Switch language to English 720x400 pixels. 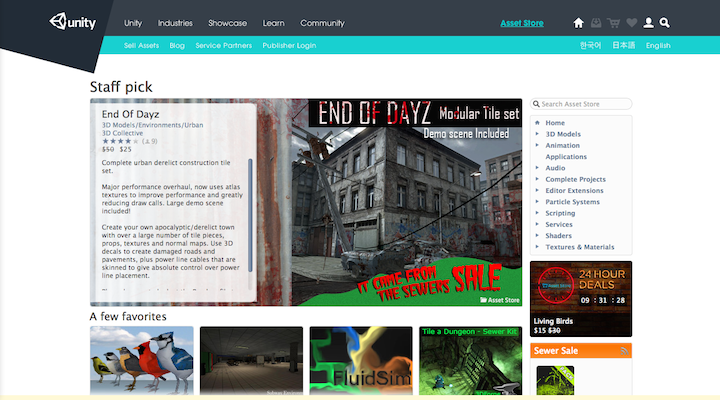[x=658, y=45]
